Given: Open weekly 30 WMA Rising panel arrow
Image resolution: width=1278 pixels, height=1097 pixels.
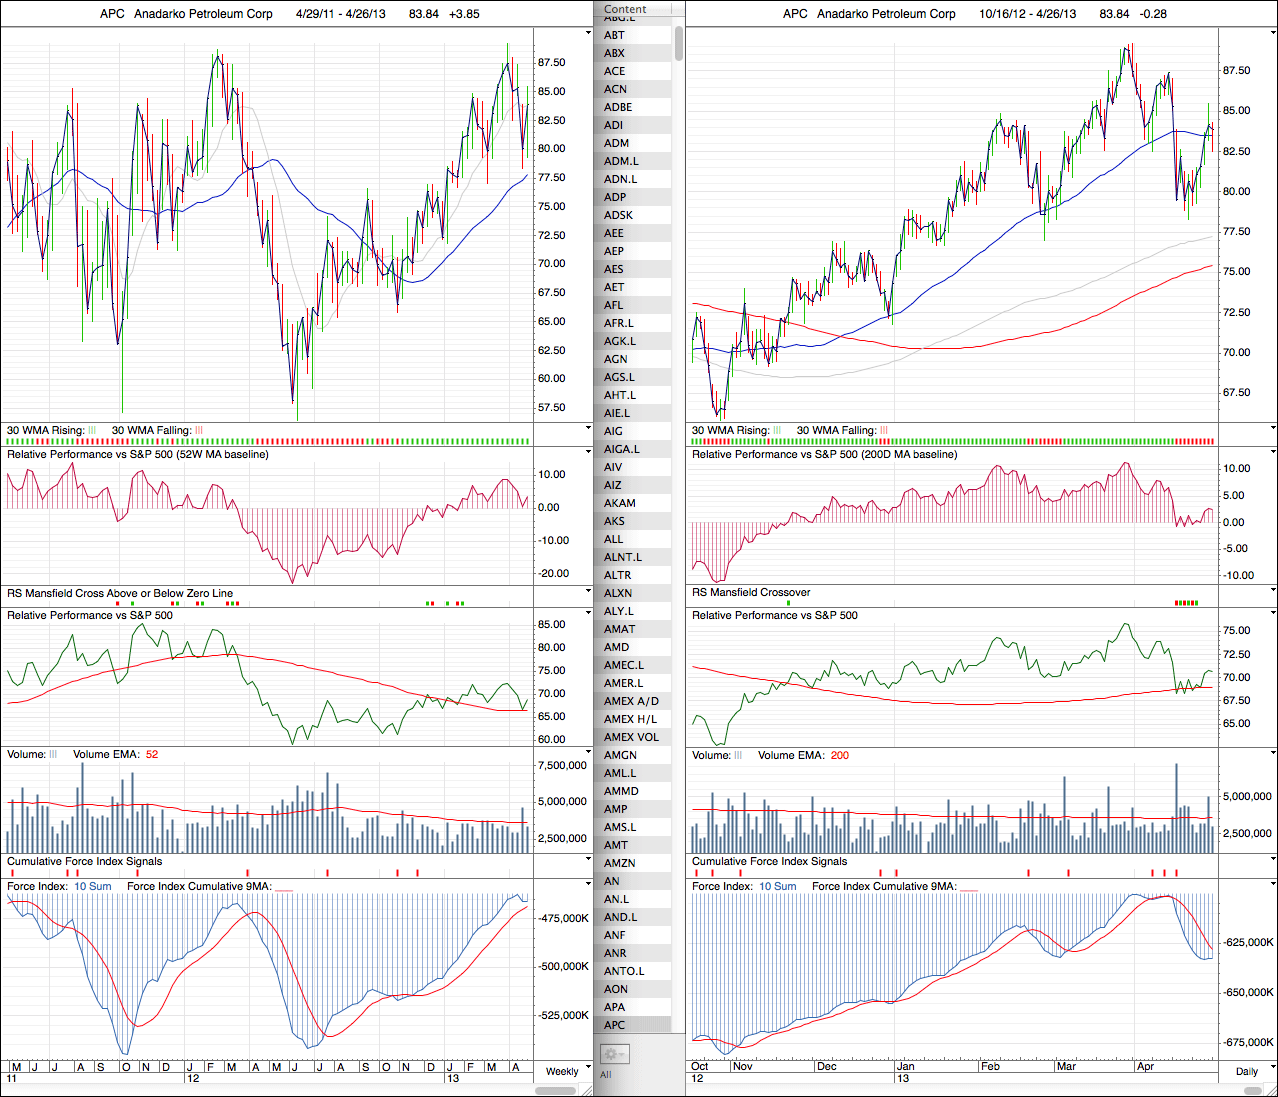Looking at the screenshot, I should click(588, 429).
